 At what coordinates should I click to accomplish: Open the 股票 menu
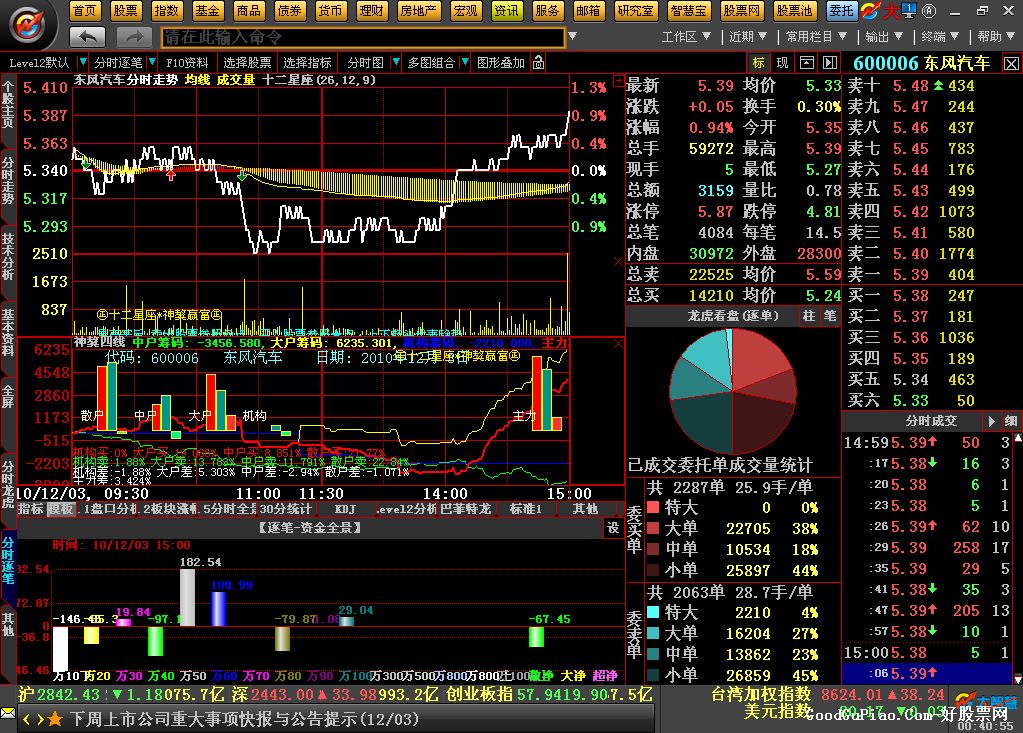pyautogui.click(x=125, y=10)
